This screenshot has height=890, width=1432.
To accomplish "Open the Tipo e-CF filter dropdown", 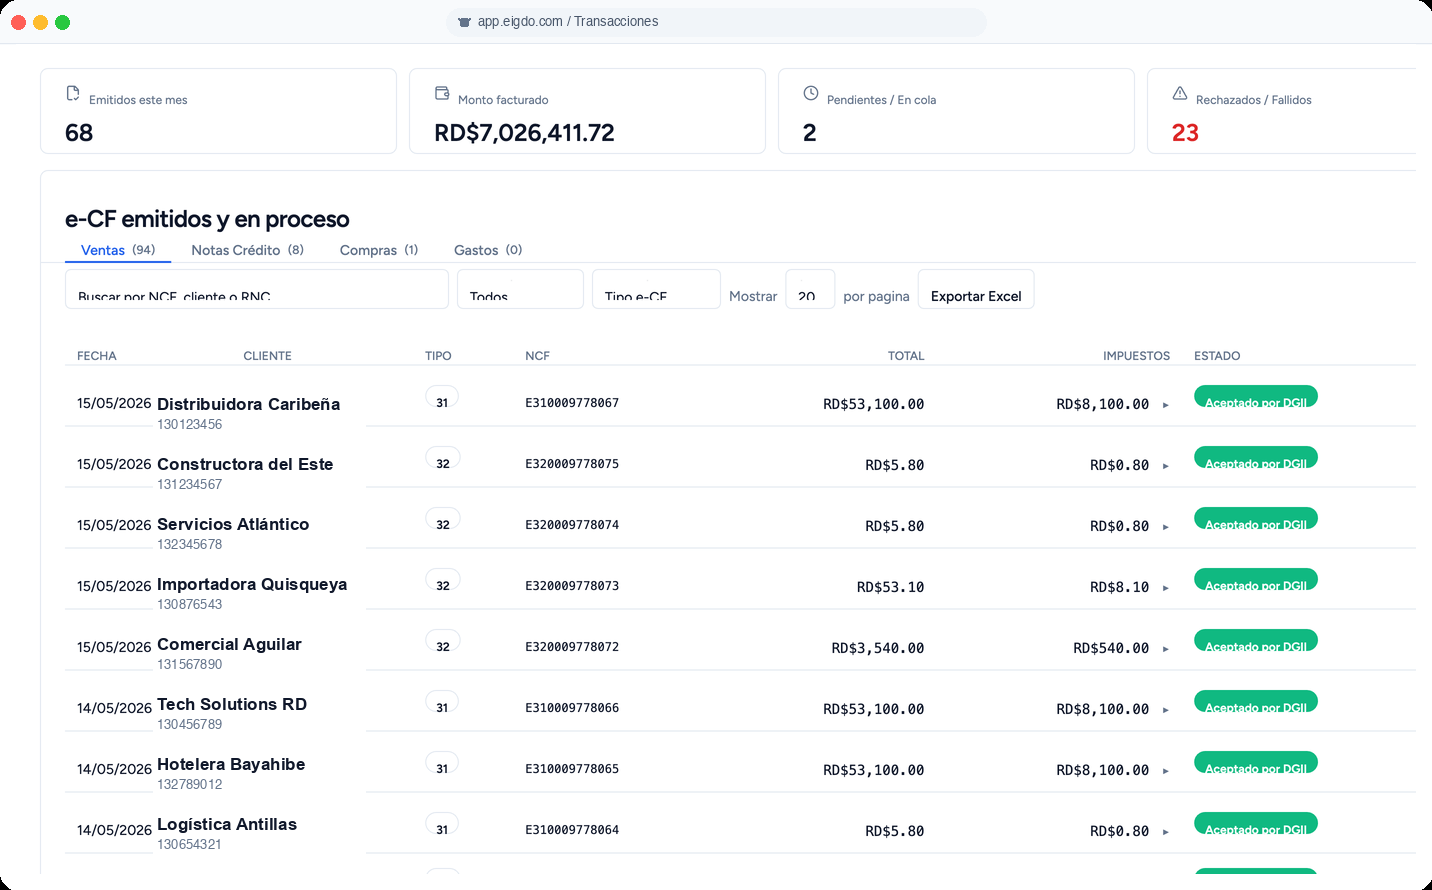I will 656,289.
